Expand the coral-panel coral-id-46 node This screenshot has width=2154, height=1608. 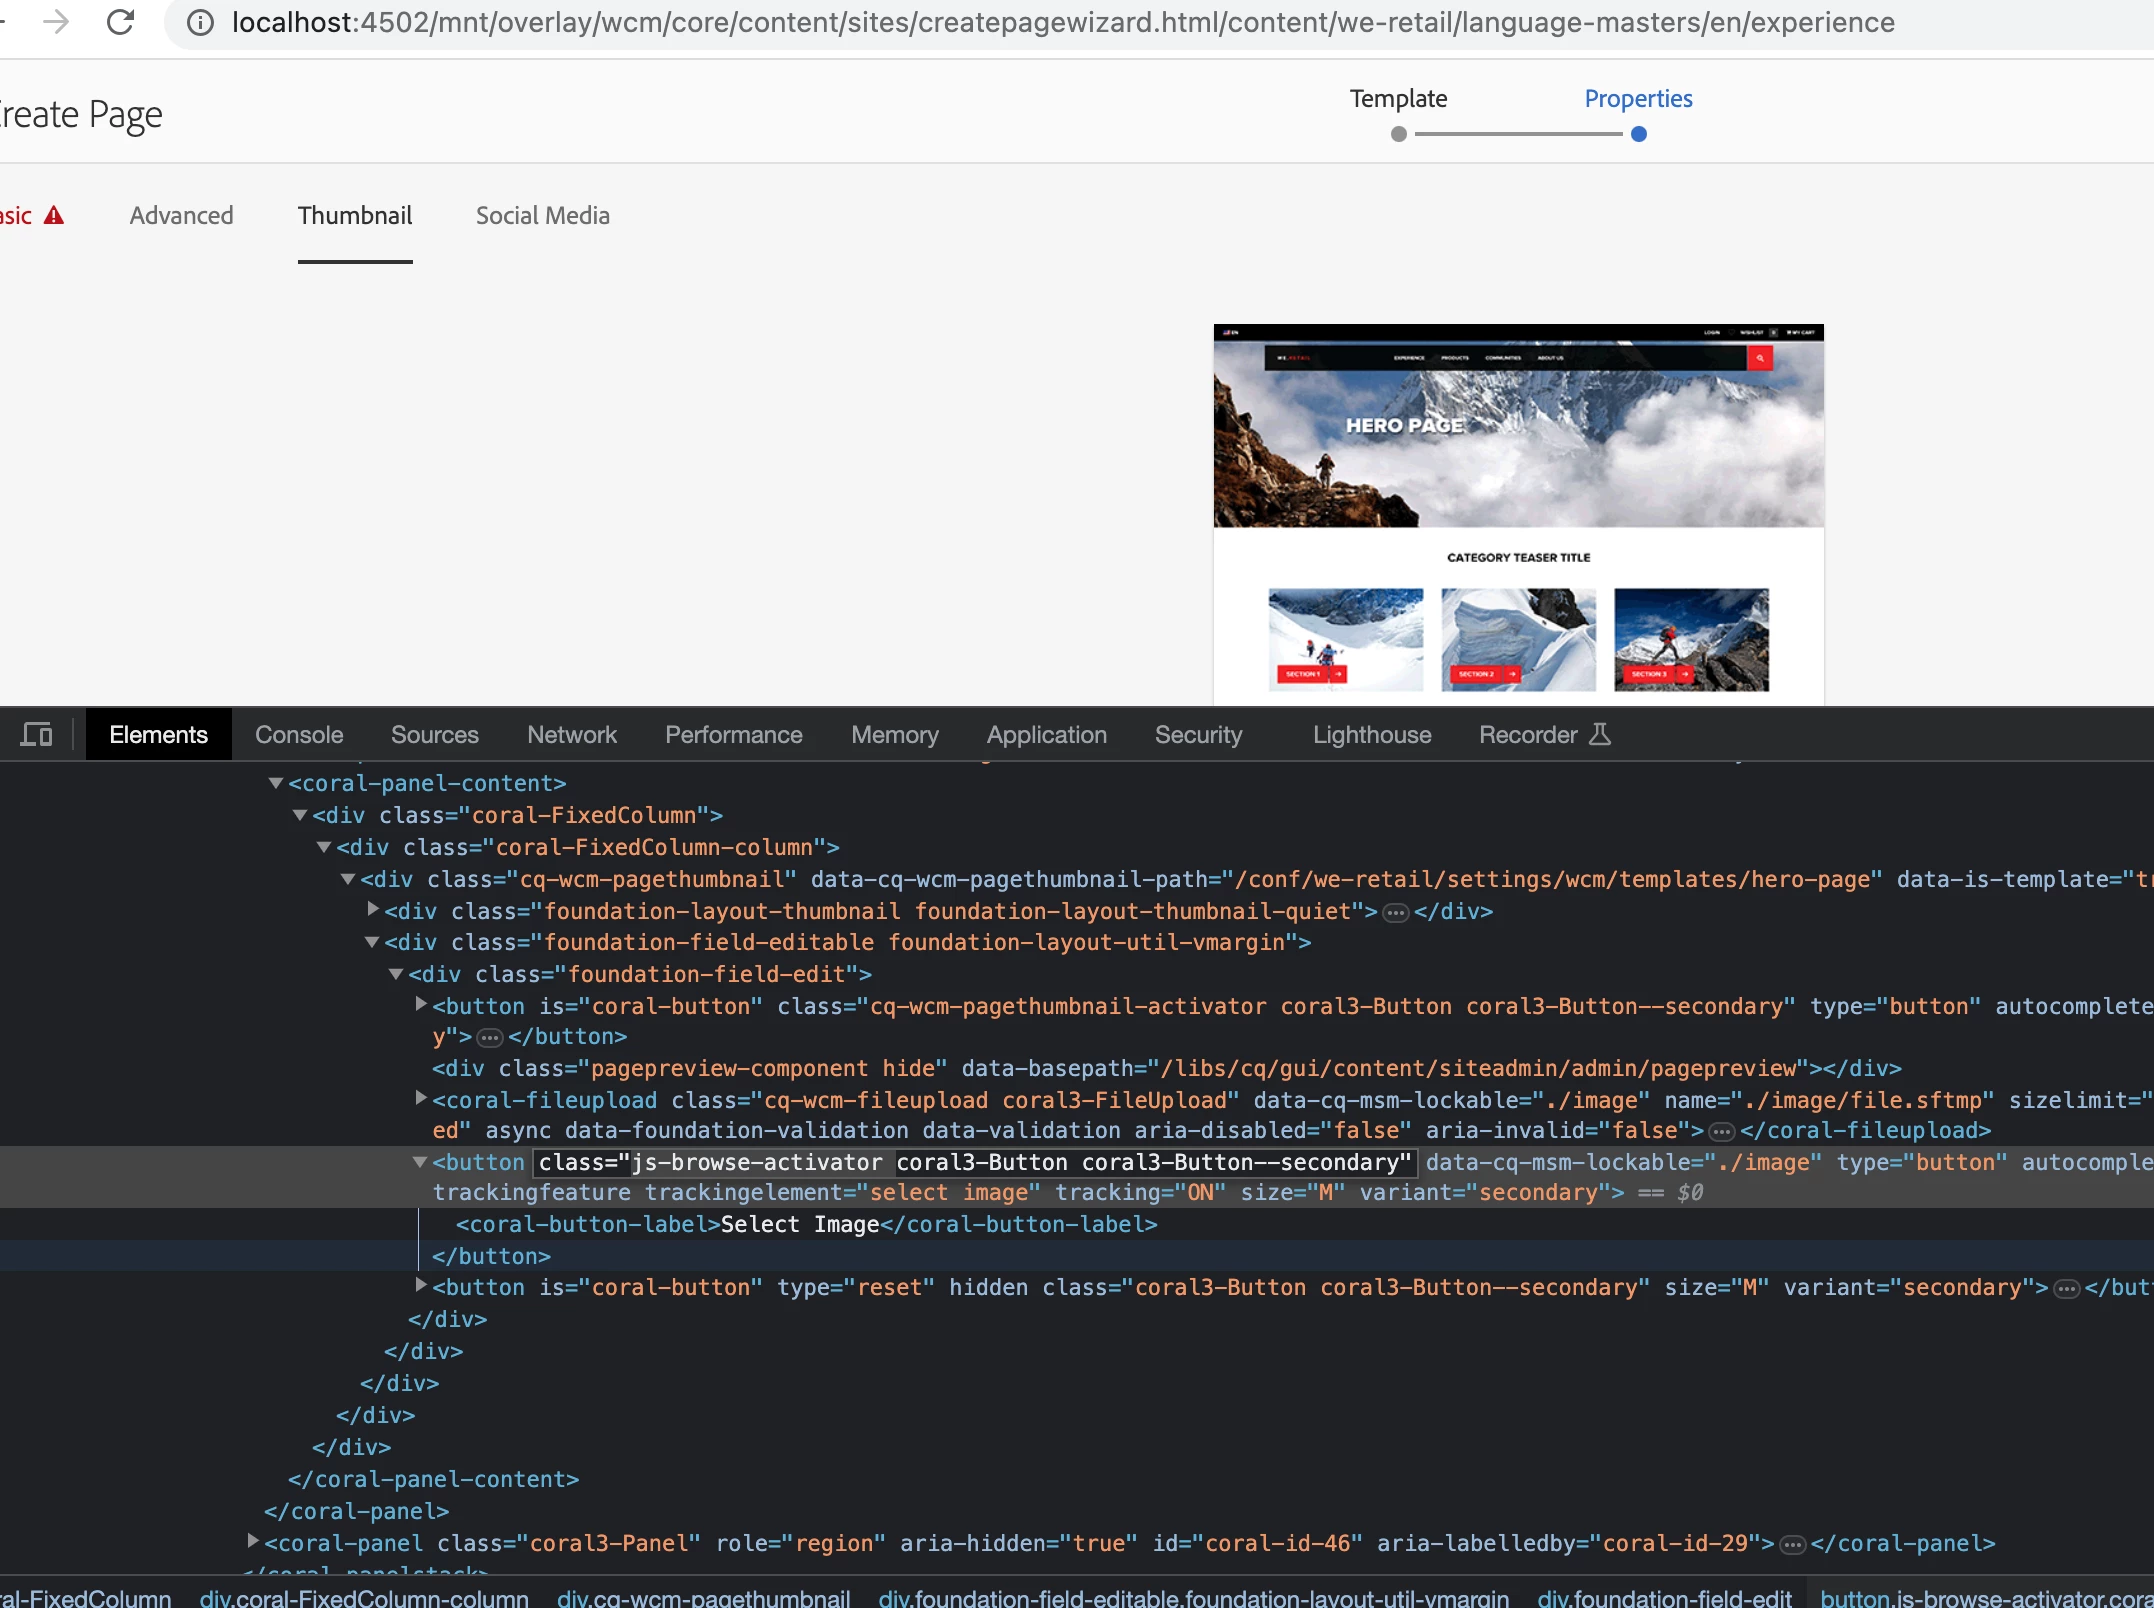(253, 1542)
